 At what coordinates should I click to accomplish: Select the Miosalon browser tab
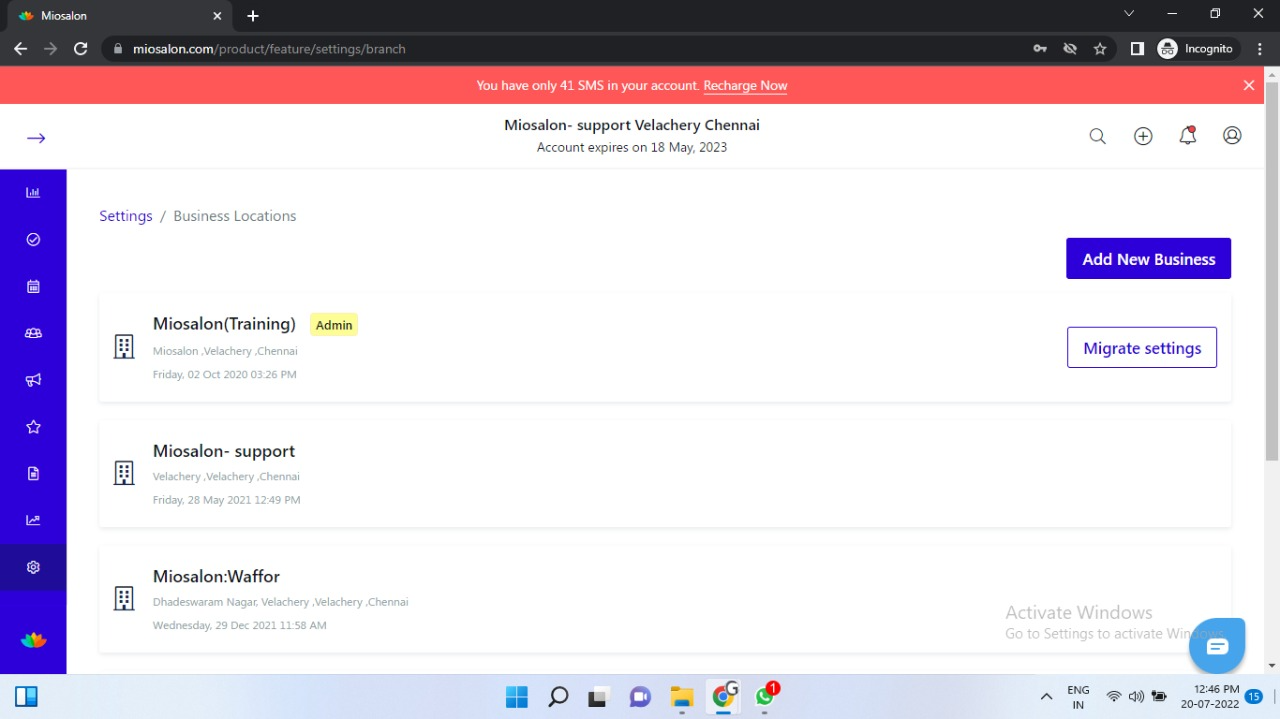click(x=118, y=16)
